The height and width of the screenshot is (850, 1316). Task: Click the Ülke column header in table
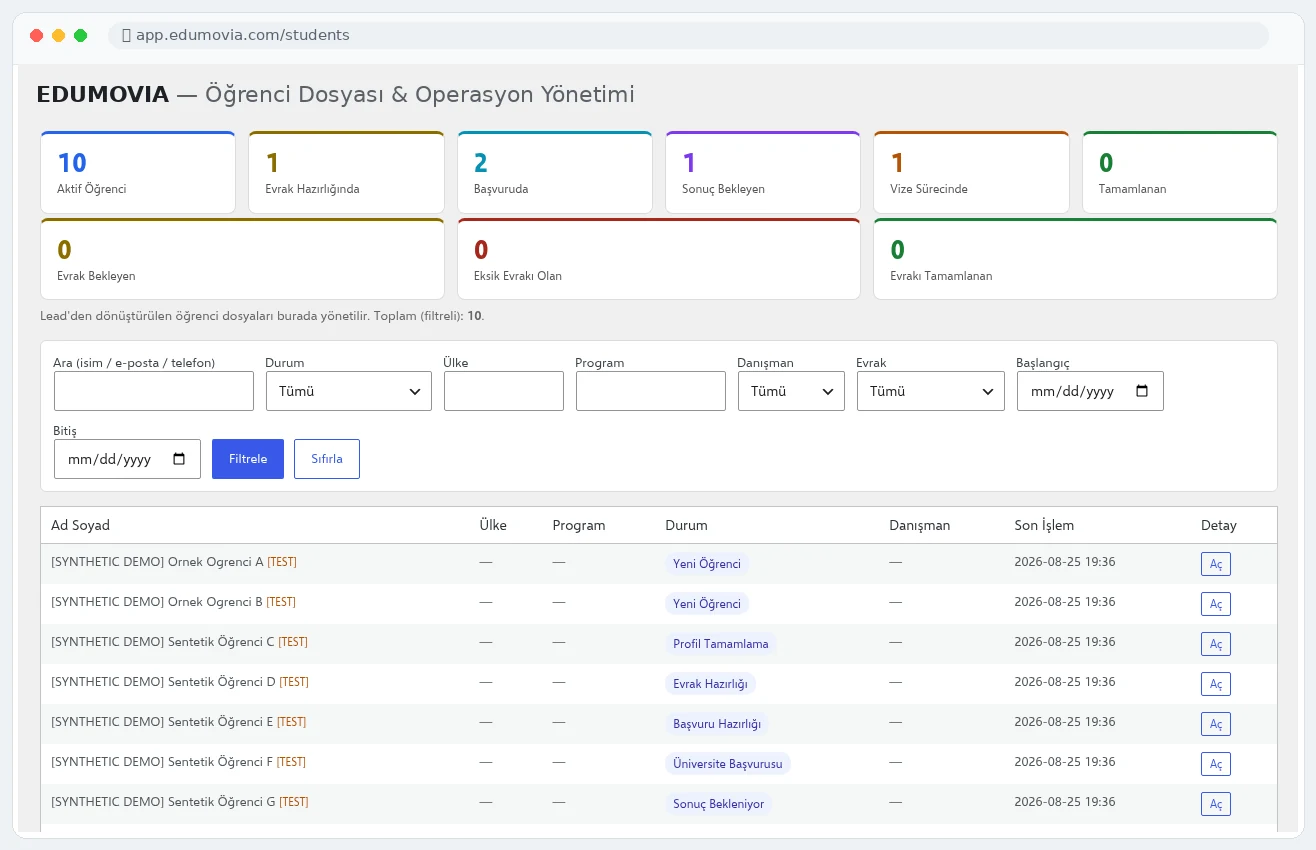(493, 525)
